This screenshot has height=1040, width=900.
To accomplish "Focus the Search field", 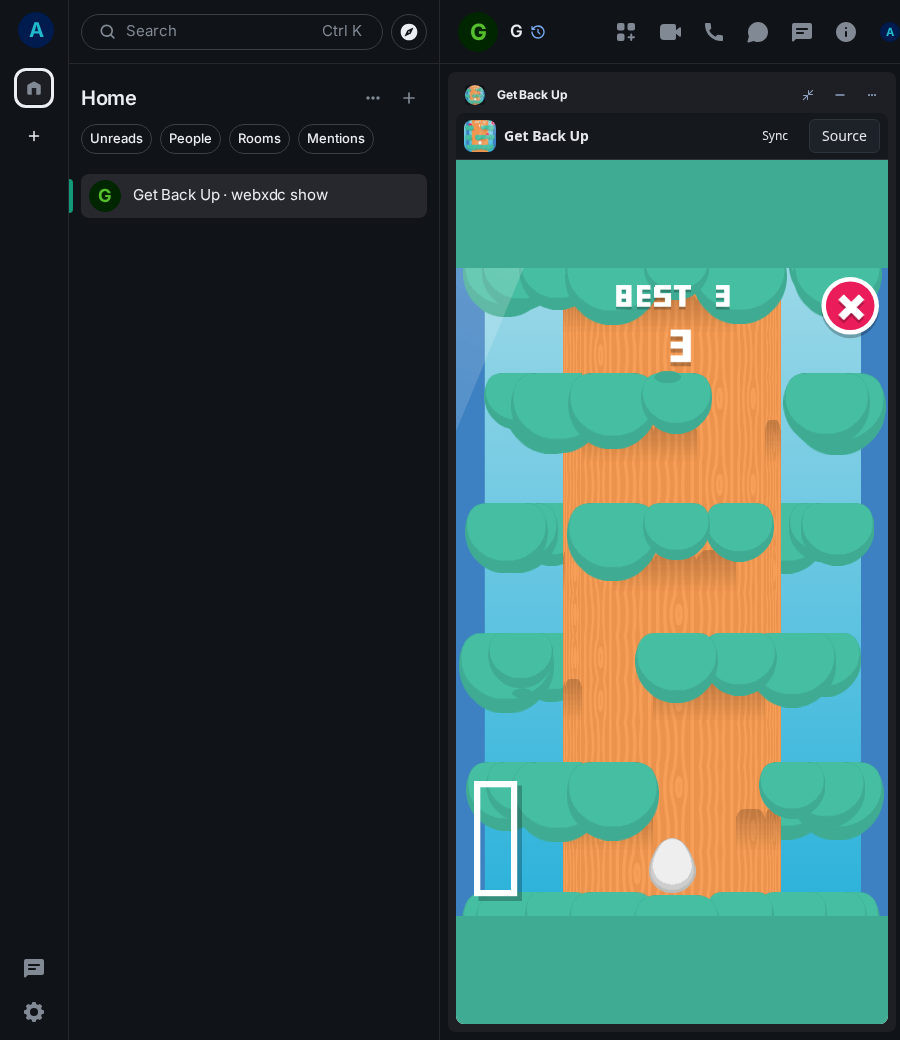I will point(231,32).
